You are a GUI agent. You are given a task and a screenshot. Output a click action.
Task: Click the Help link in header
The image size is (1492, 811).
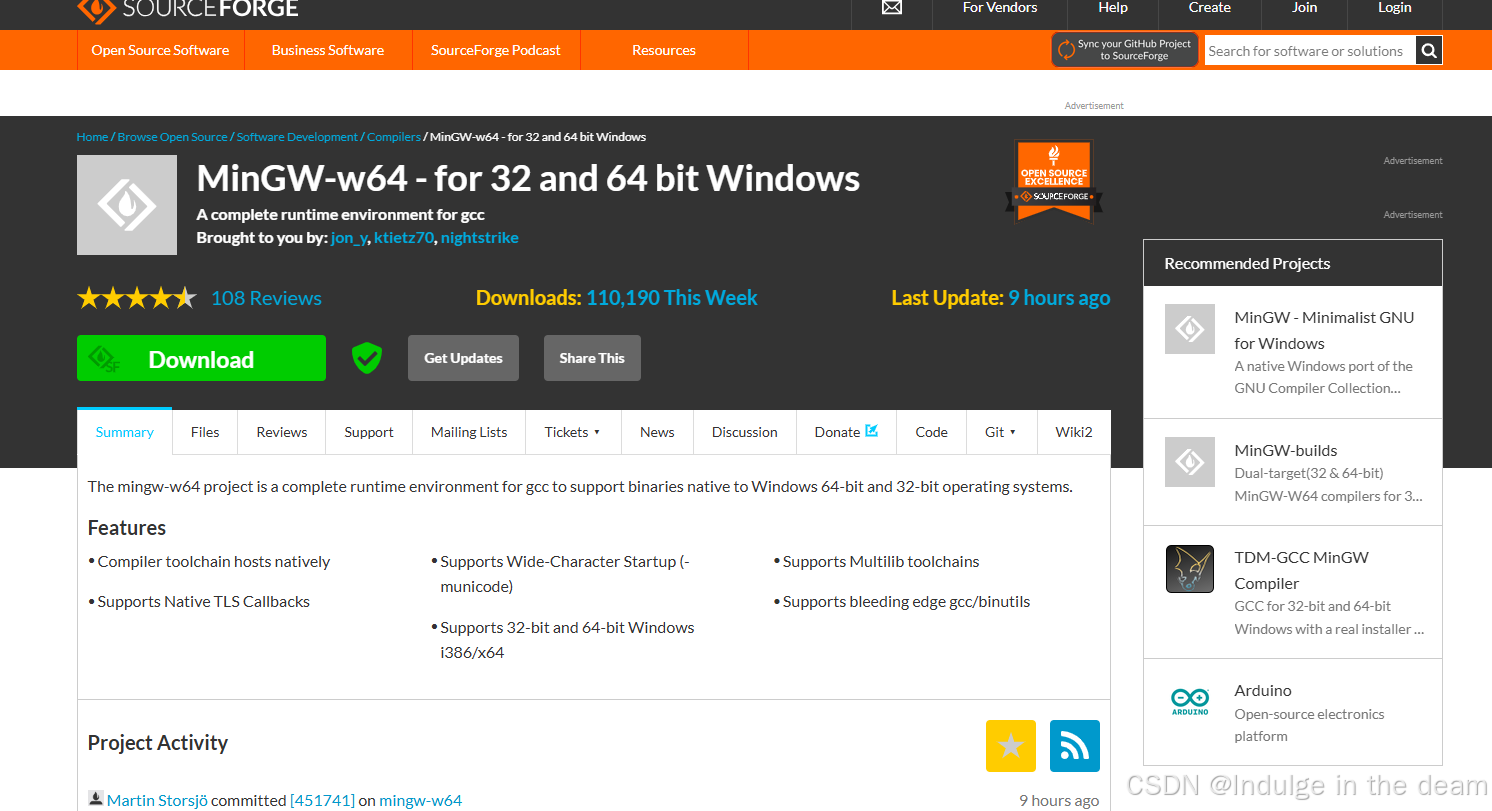[1113, 7]
